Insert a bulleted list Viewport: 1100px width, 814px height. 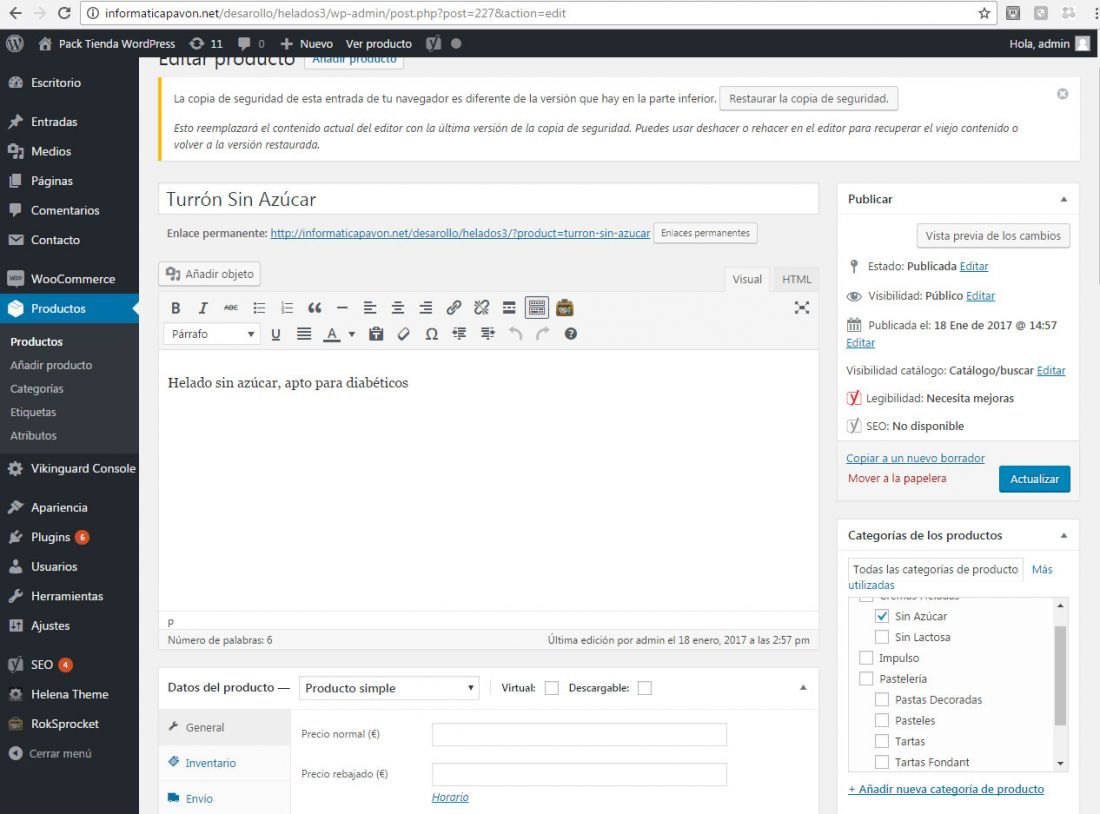tap(259, 308)
